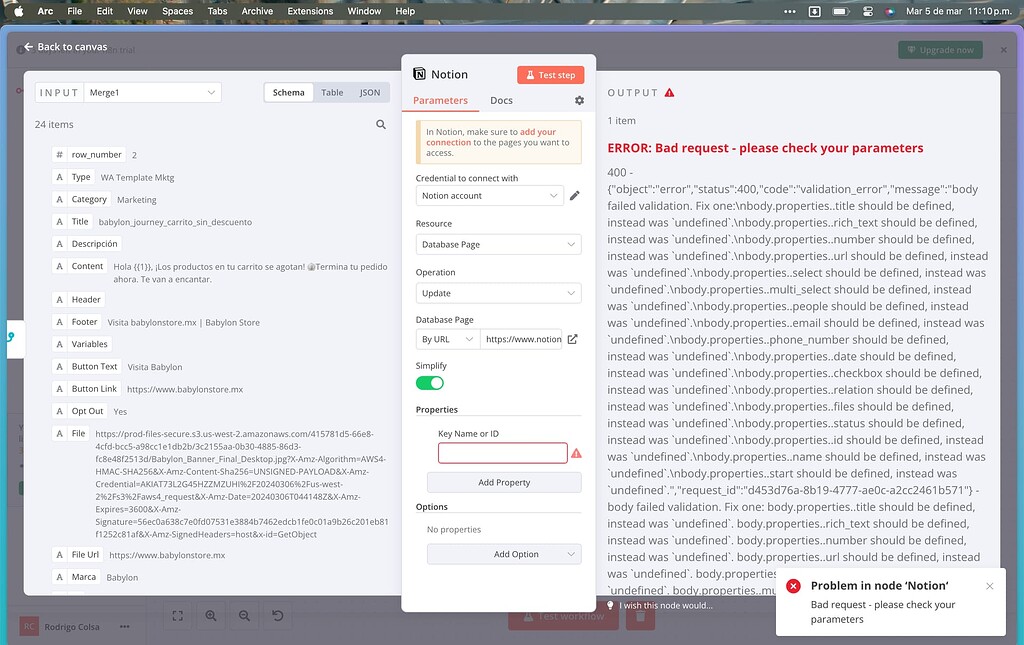Switch to the JSON tab

(x=369, y=91)
